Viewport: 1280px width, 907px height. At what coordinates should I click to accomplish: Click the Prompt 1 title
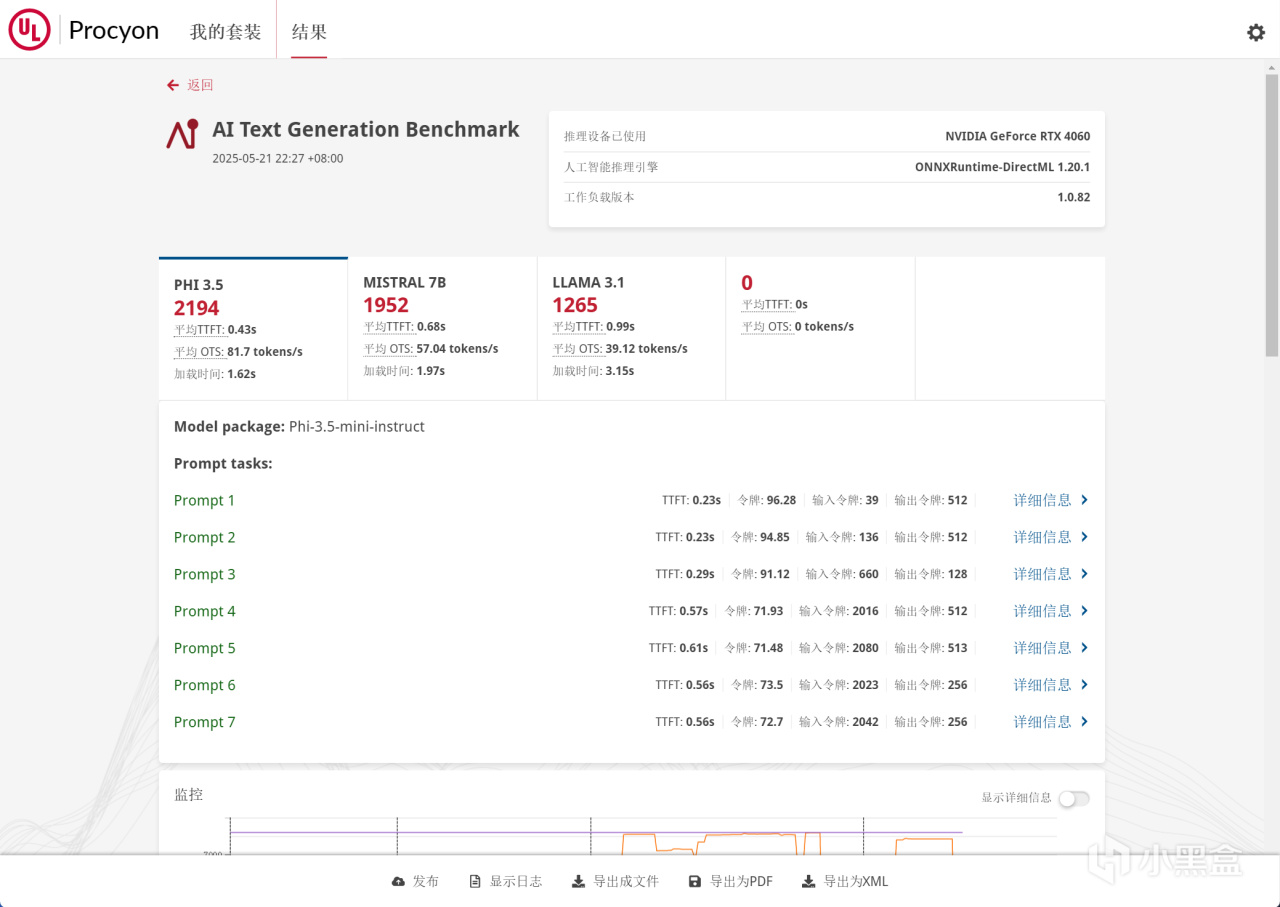204,500
